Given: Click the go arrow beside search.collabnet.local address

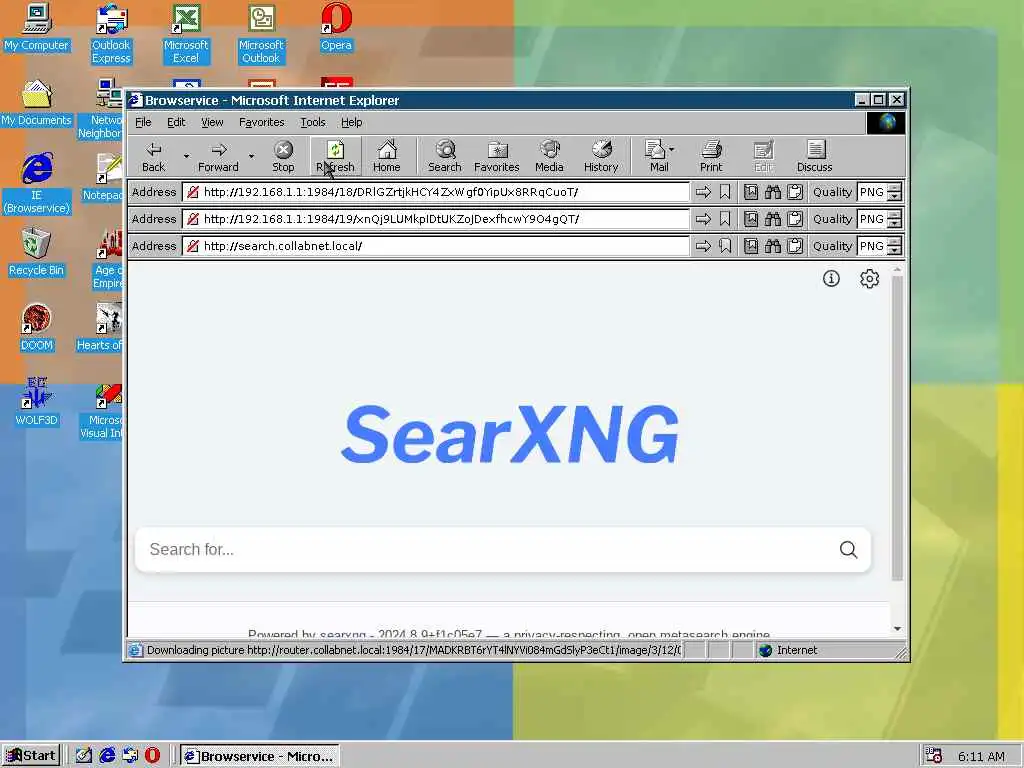Looking at the screenshot, I should 703,246.
